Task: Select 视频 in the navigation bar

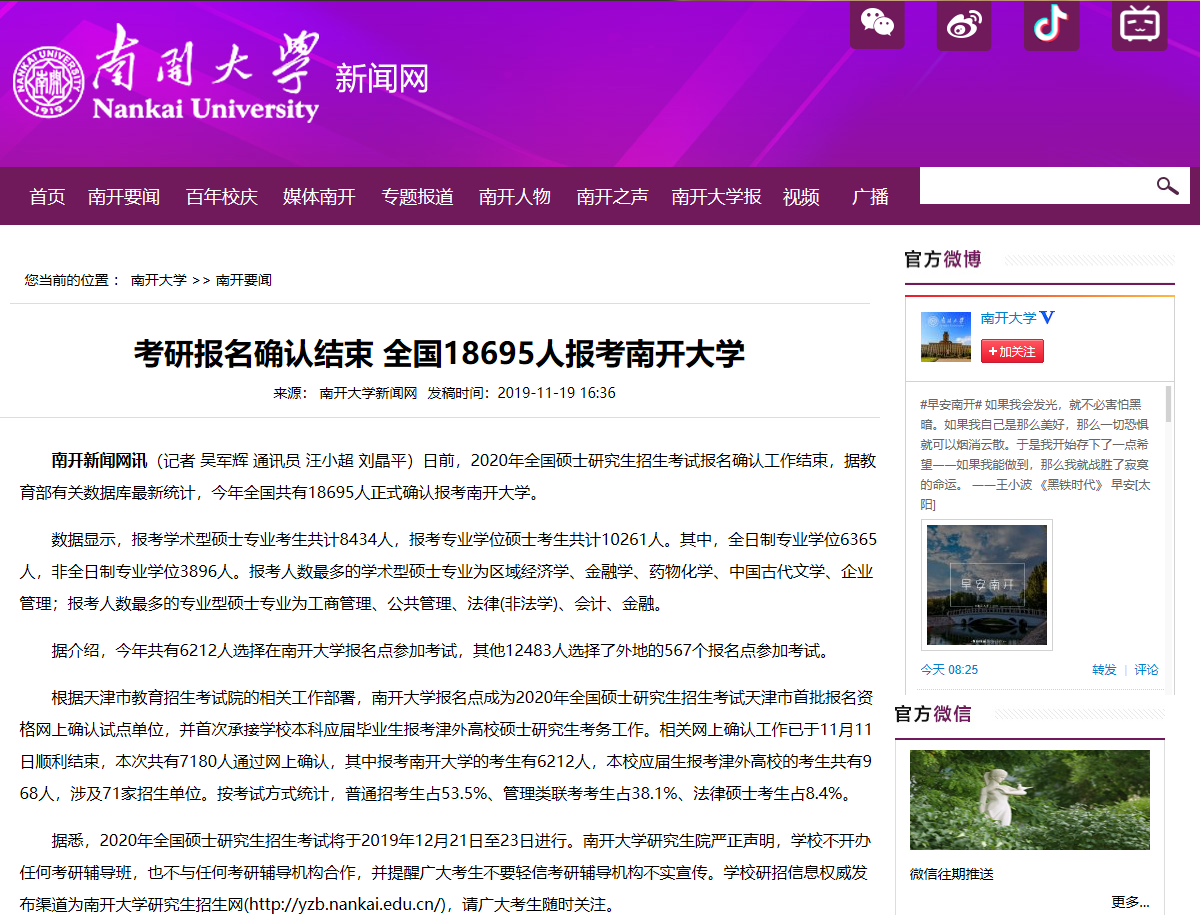Action: [x=801, y=197]
